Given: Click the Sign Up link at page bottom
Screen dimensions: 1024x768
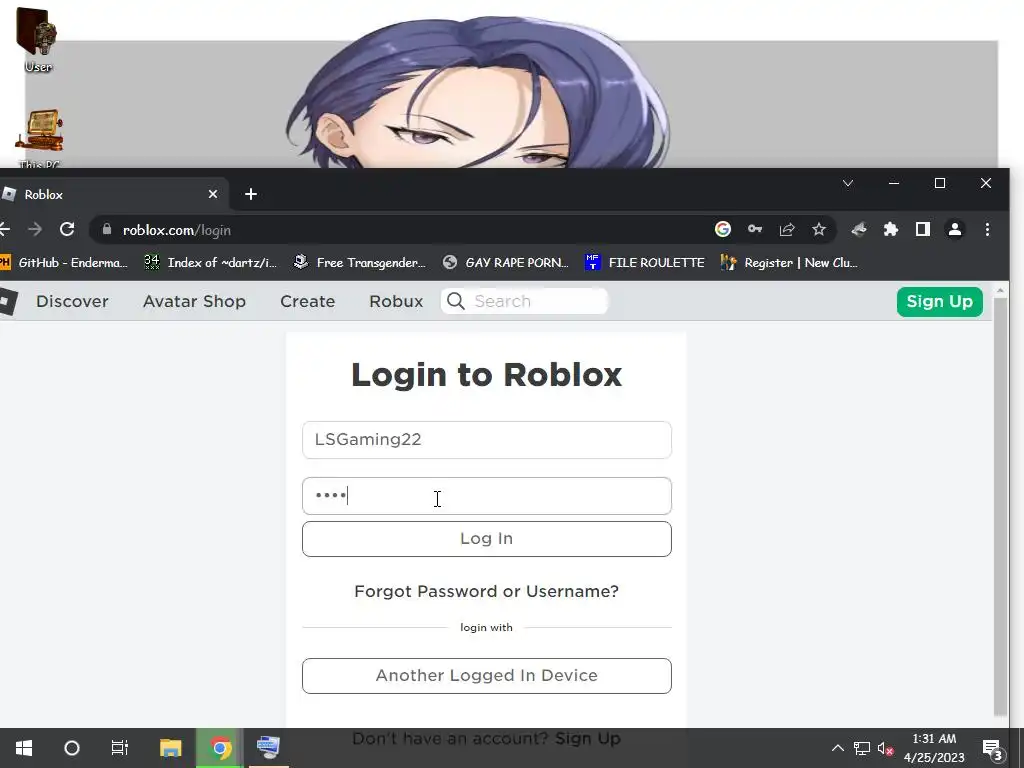Looking at the screenshot, I should pyautogui.click(x=588, y=739).
